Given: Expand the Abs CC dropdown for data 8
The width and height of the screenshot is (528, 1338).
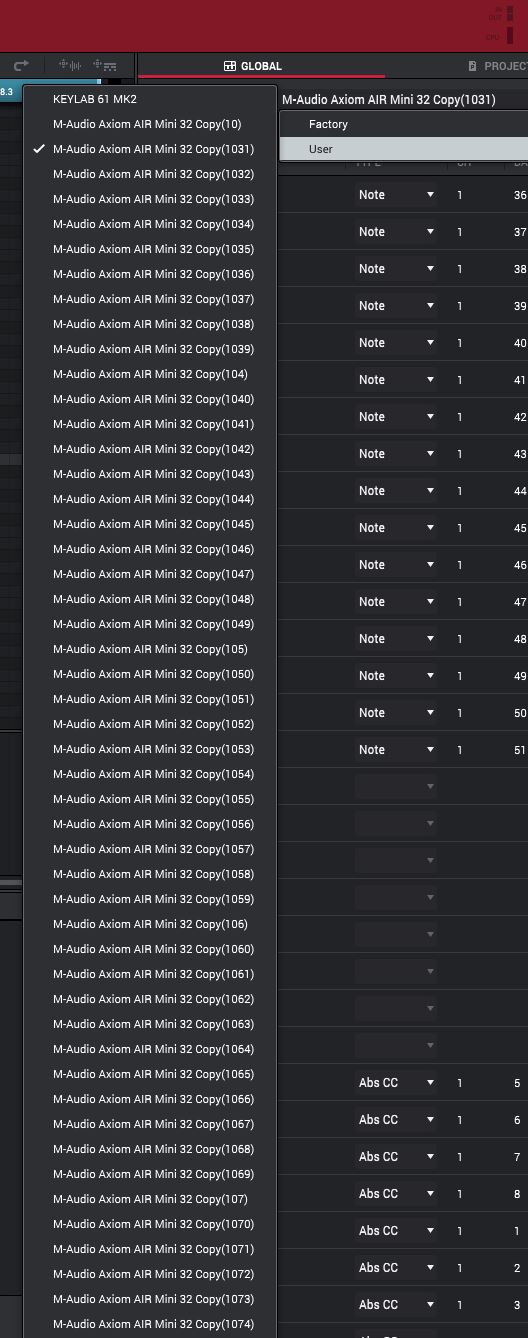Looking at the screenshot, I should (396, 1194).
